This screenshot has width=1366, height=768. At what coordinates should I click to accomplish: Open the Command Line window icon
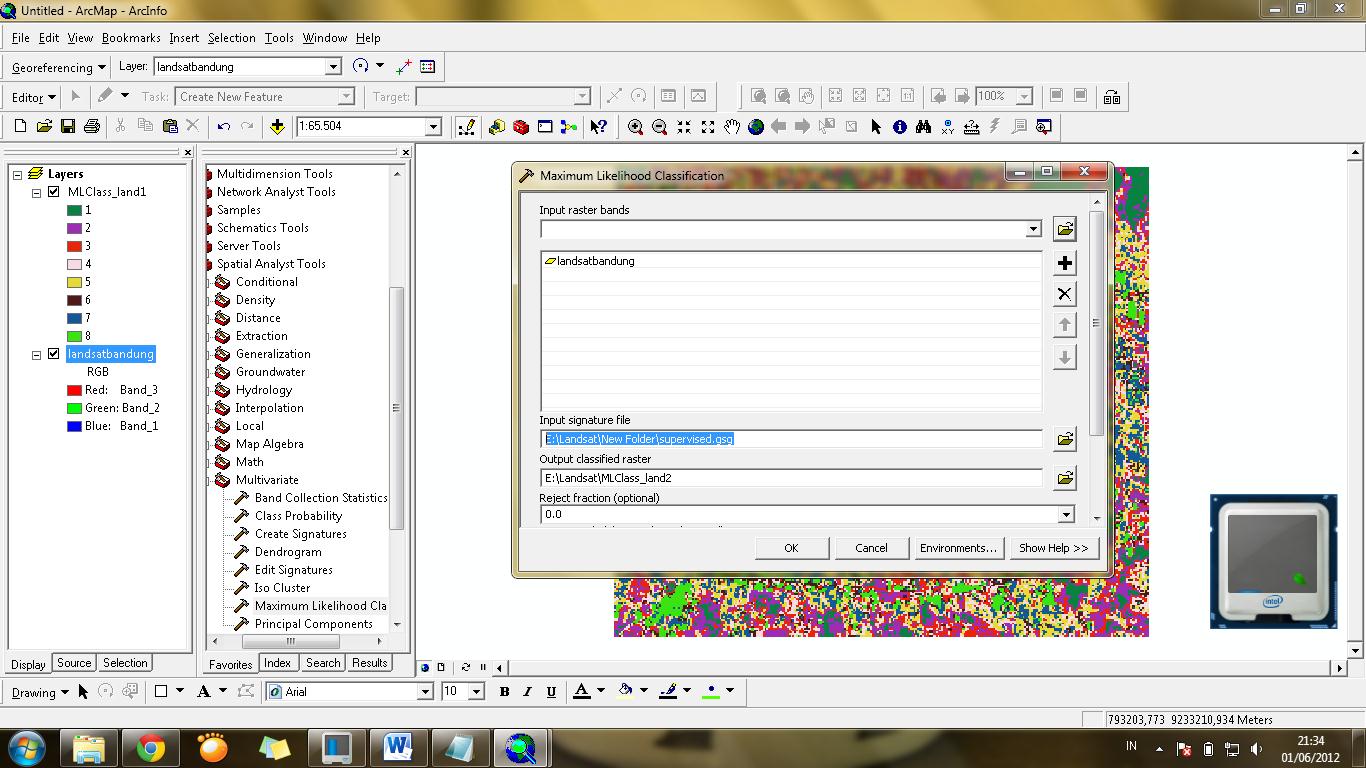click(x=545, y=126)
